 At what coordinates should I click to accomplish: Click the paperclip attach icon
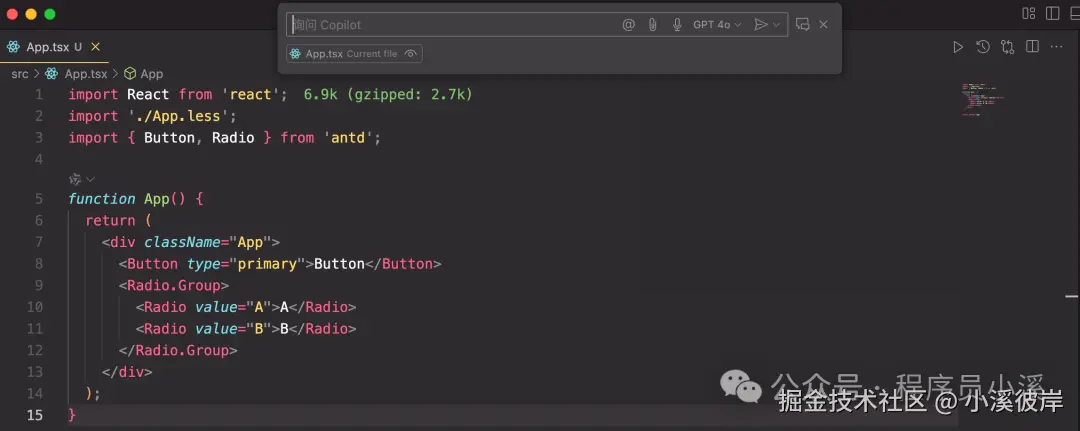click(652, 25)
